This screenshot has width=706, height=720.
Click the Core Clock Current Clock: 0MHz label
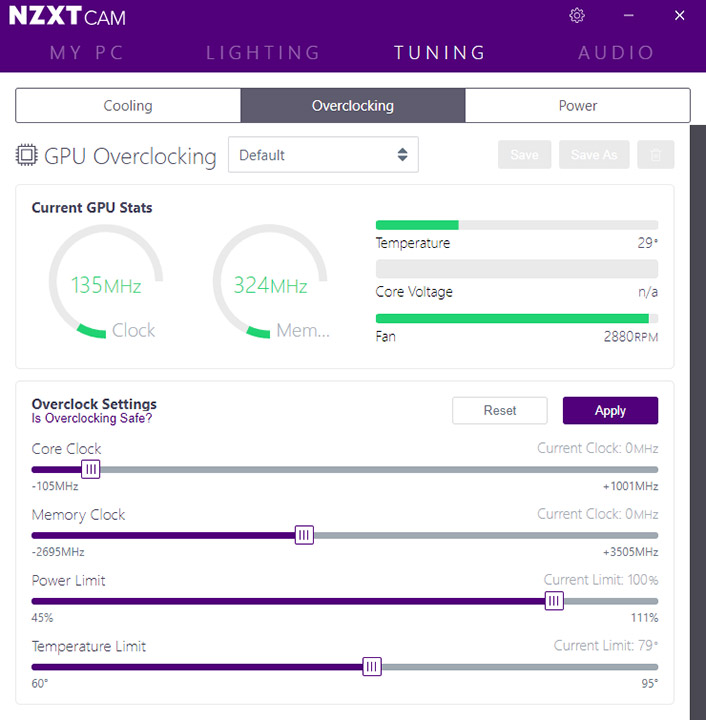pos(598,448)
